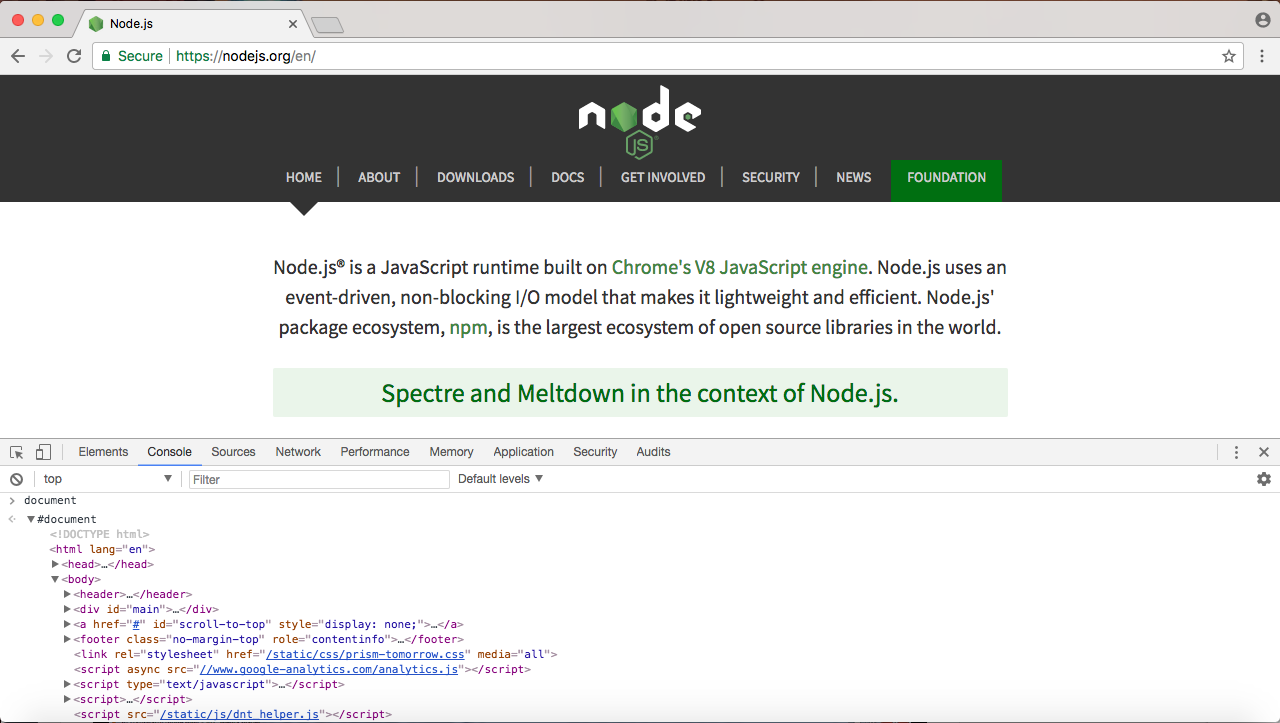Click the Node.js browser tab title
This screenshot has height=723, width=1280.
(131, 24)
